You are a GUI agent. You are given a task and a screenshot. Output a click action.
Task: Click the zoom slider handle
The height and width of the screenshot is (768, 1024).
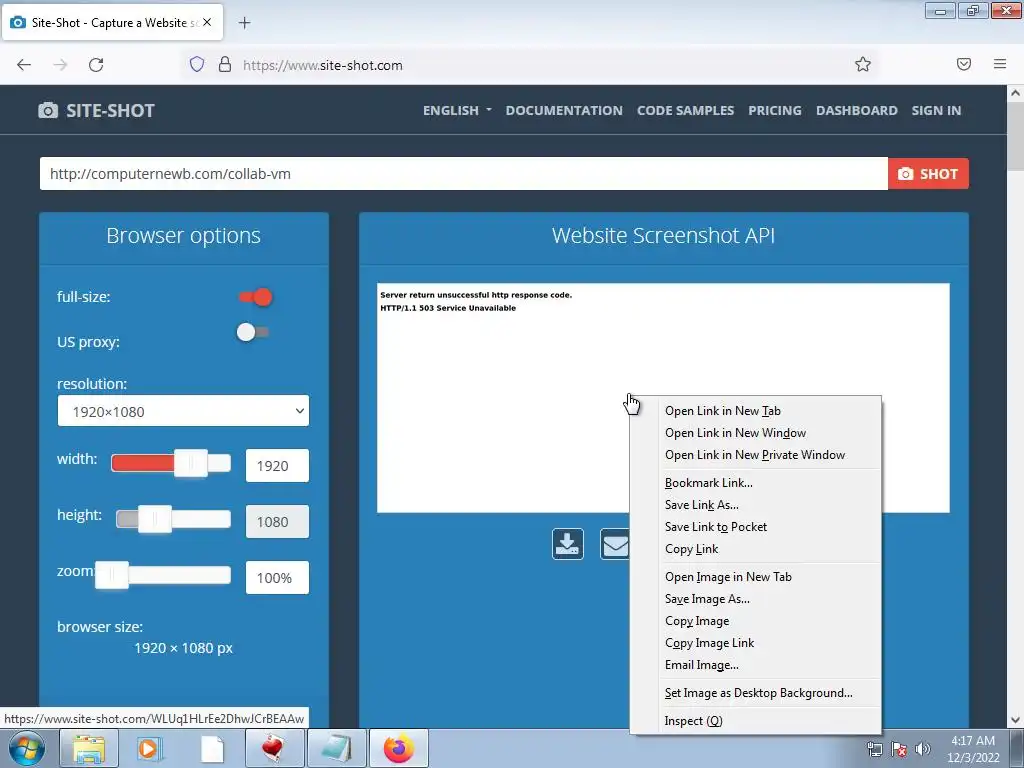click(112, 575)
